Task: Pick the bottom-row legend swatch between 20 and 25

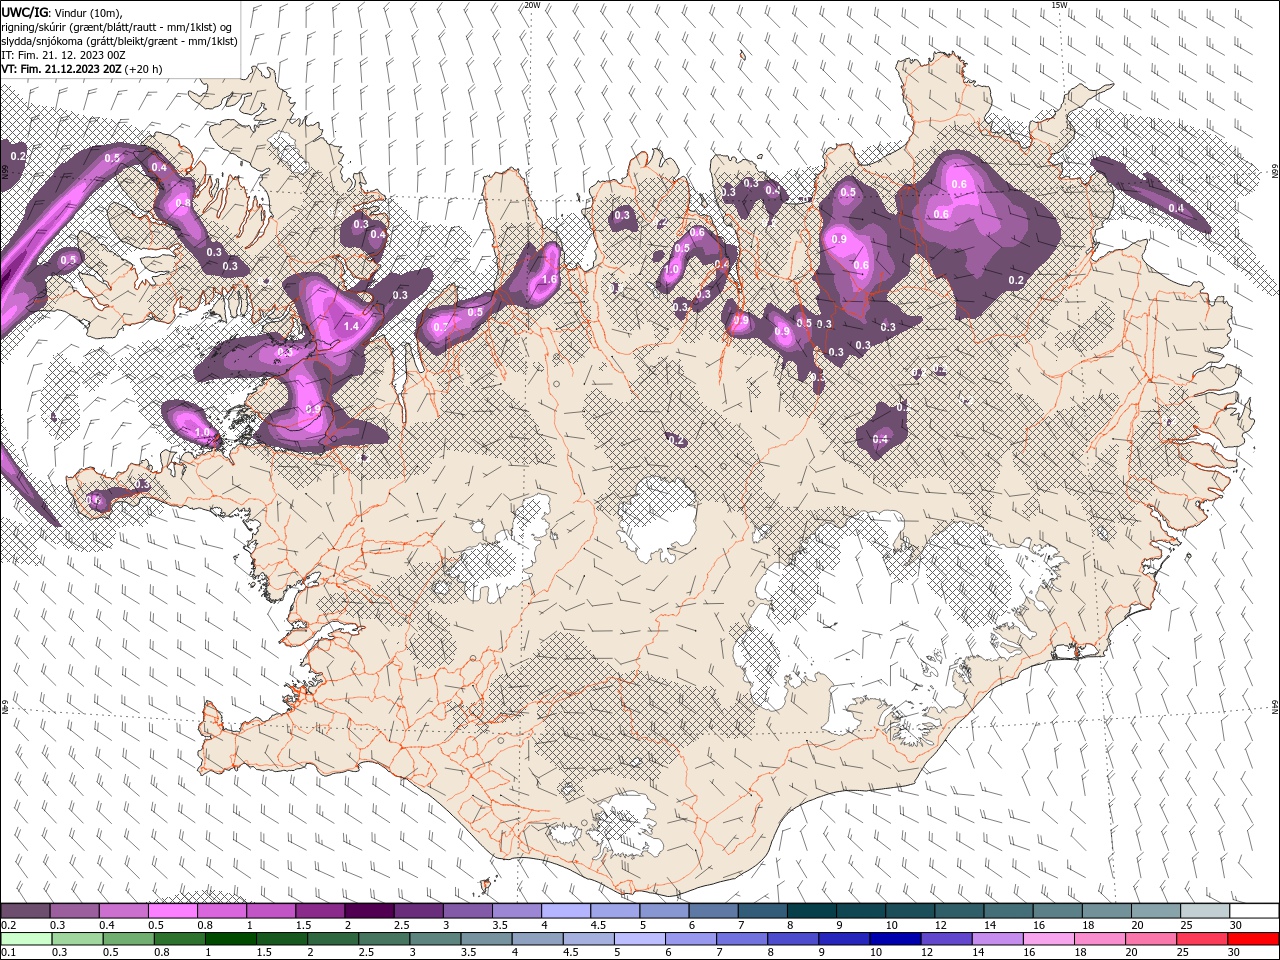Action: 1152,939
